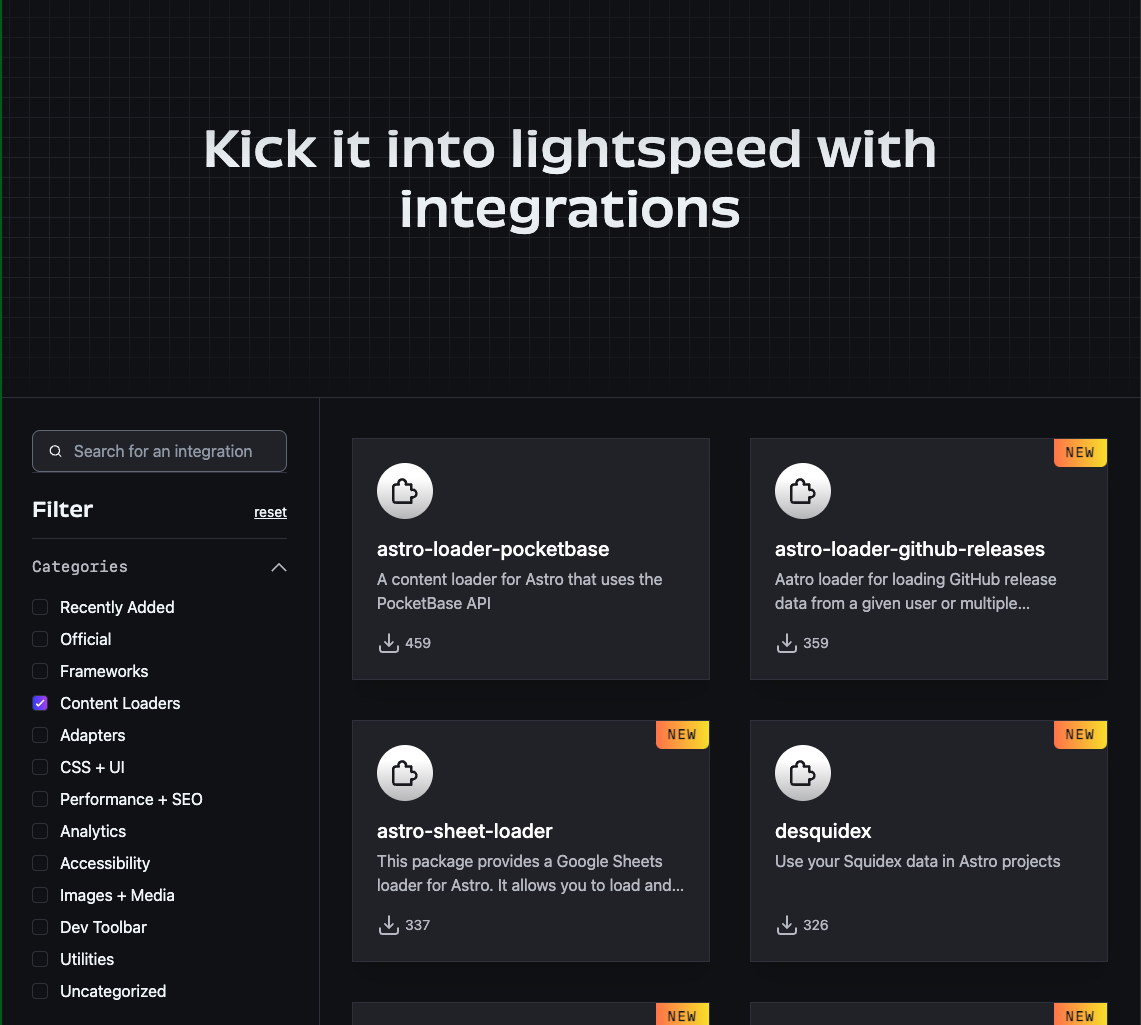The width and height of the screenshot is (1141, 1025).
Task: Click the astro-loader-pocketbase puzzle icon
Action: (x=404, y=492)
